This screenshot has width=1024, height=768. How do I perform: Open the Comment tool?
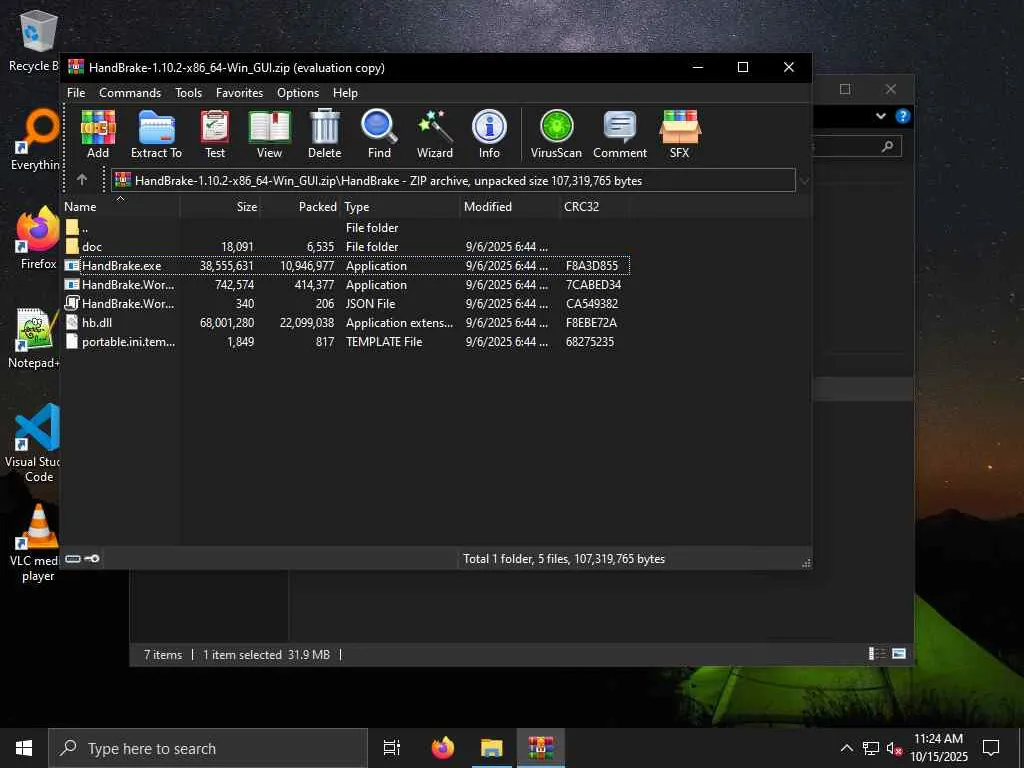pyautogui.click(x=620, y=134)
